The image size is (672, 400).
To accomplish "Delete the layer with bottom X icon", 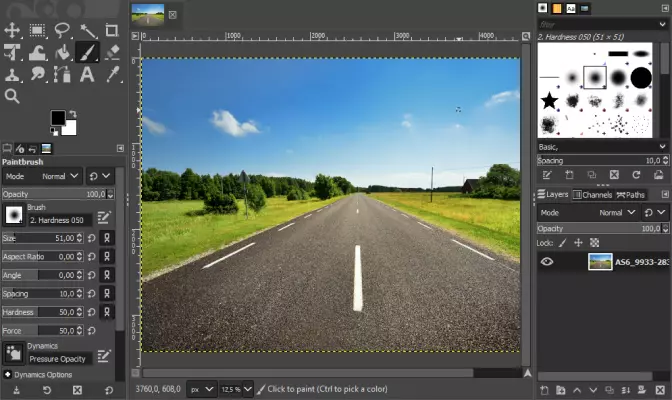I will [x=660, y=390].
